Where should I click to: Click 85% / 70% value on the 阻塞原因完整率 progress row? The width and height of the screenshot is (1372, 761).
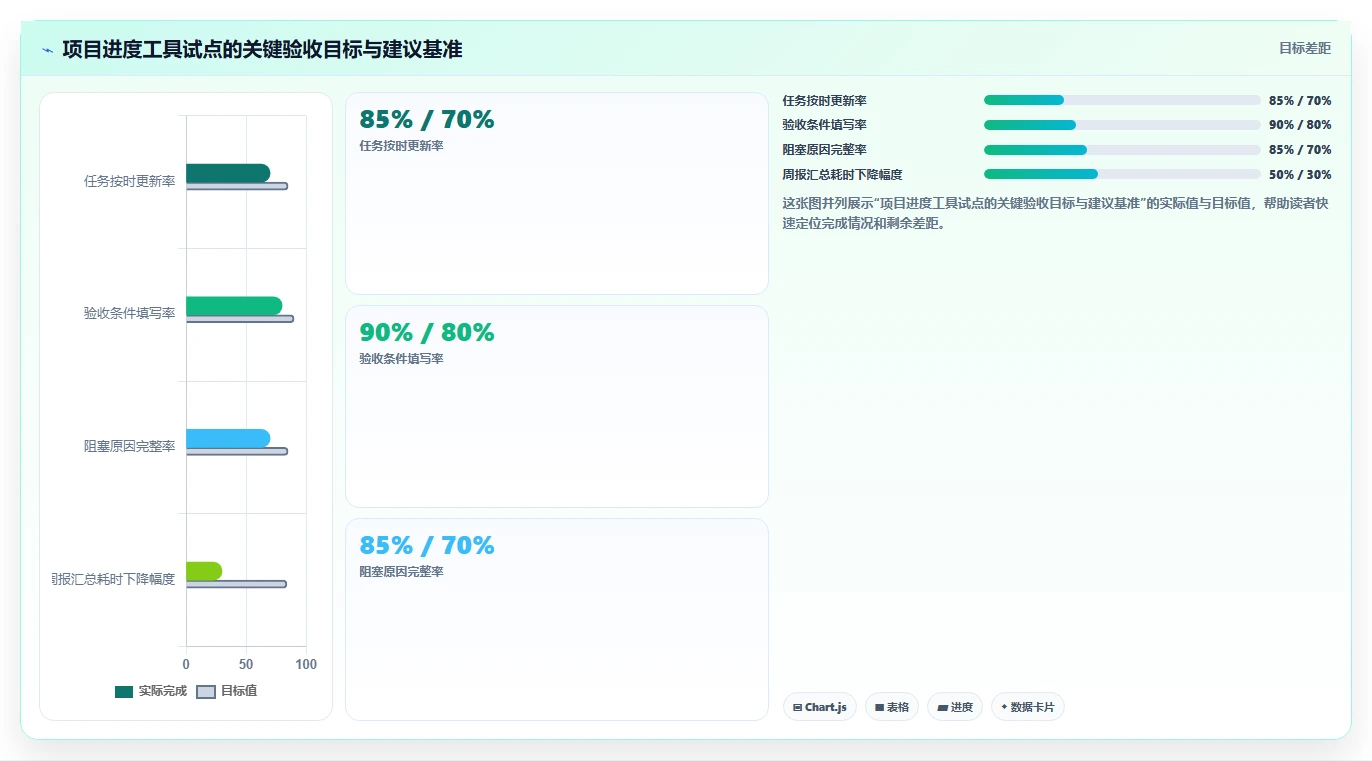(1300, 150)
